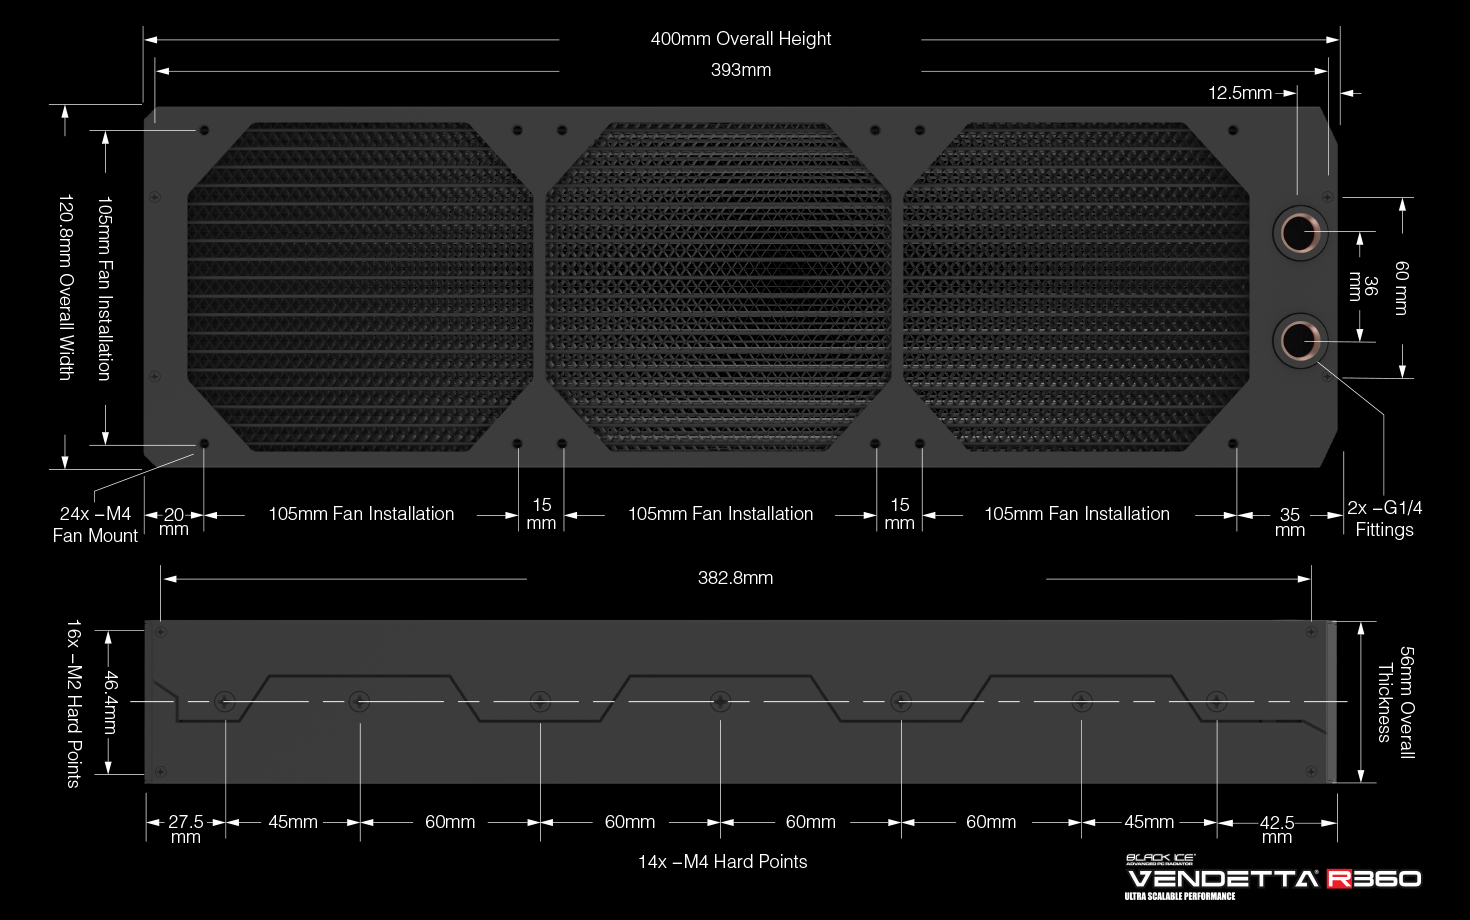The image size is (1470, 920).
Task: Click the 2x -G1/4 Fittings label
Action: (x=1384, y=519)
